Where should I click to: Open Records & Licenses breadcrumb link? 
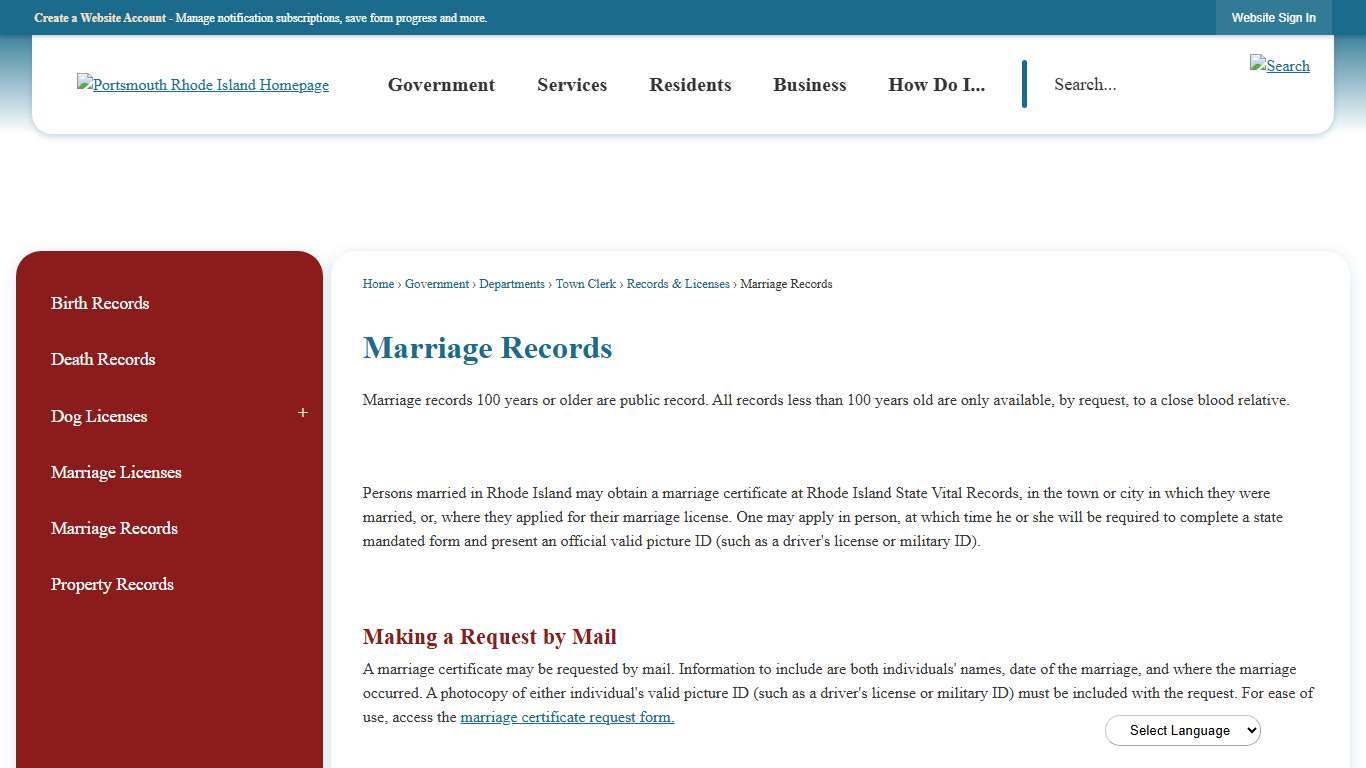(678, 284)
